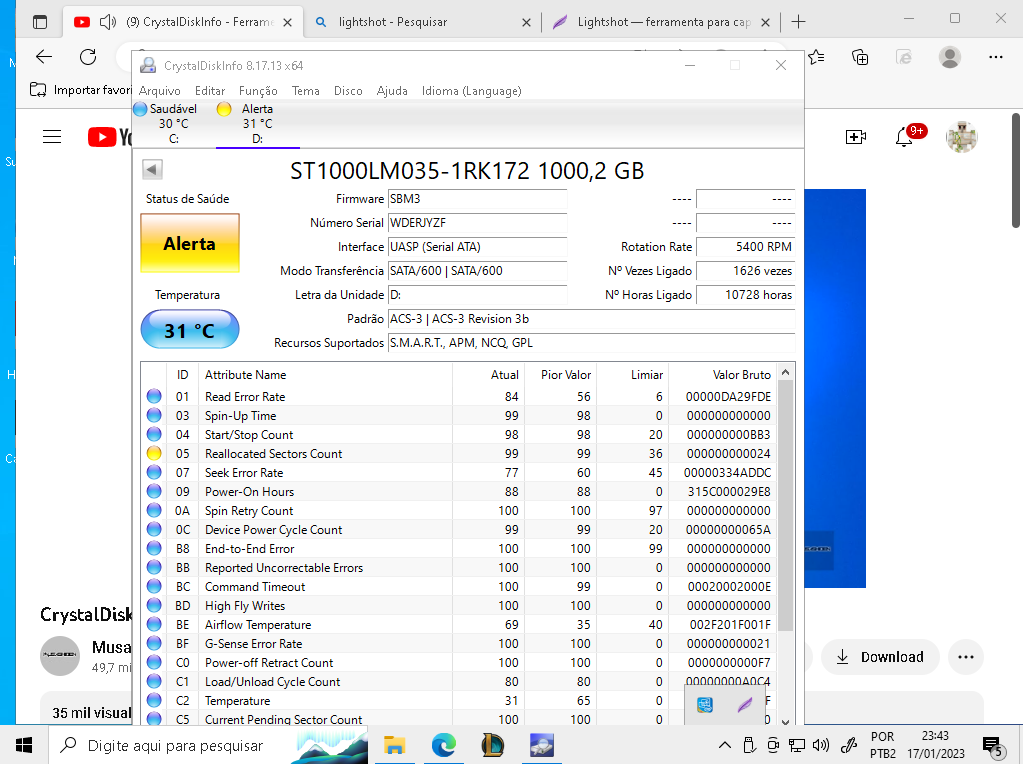Click the Attribute Name column header
Image resolution: width=1023 pixels, height=764 pixels.
(x=245, y=374)
